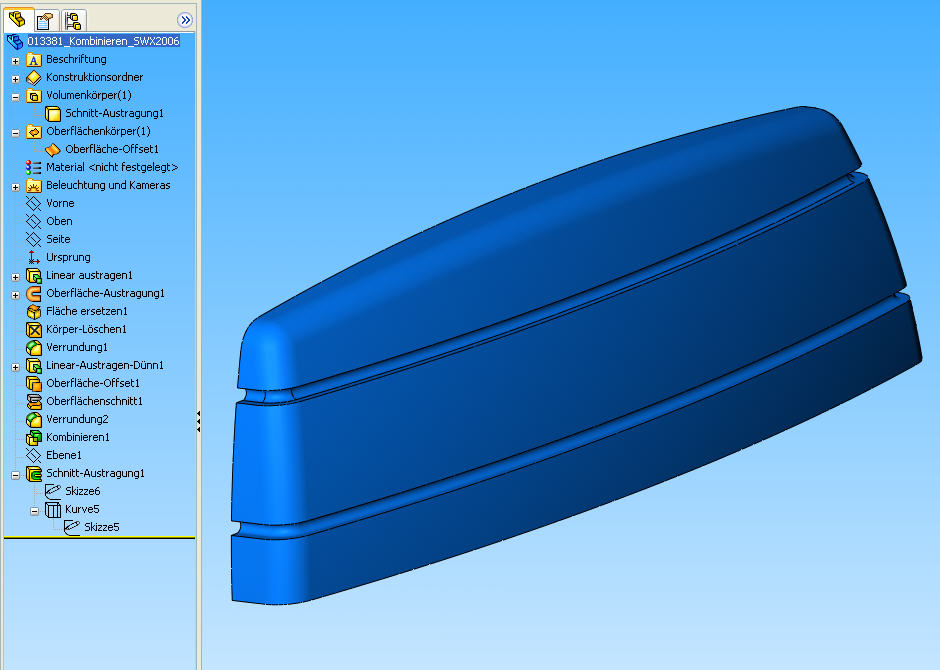Viewport: 940px width, 670px height.
Task: Select the Seite plane label
Action: pyautogui.click(x=58, y=239)
